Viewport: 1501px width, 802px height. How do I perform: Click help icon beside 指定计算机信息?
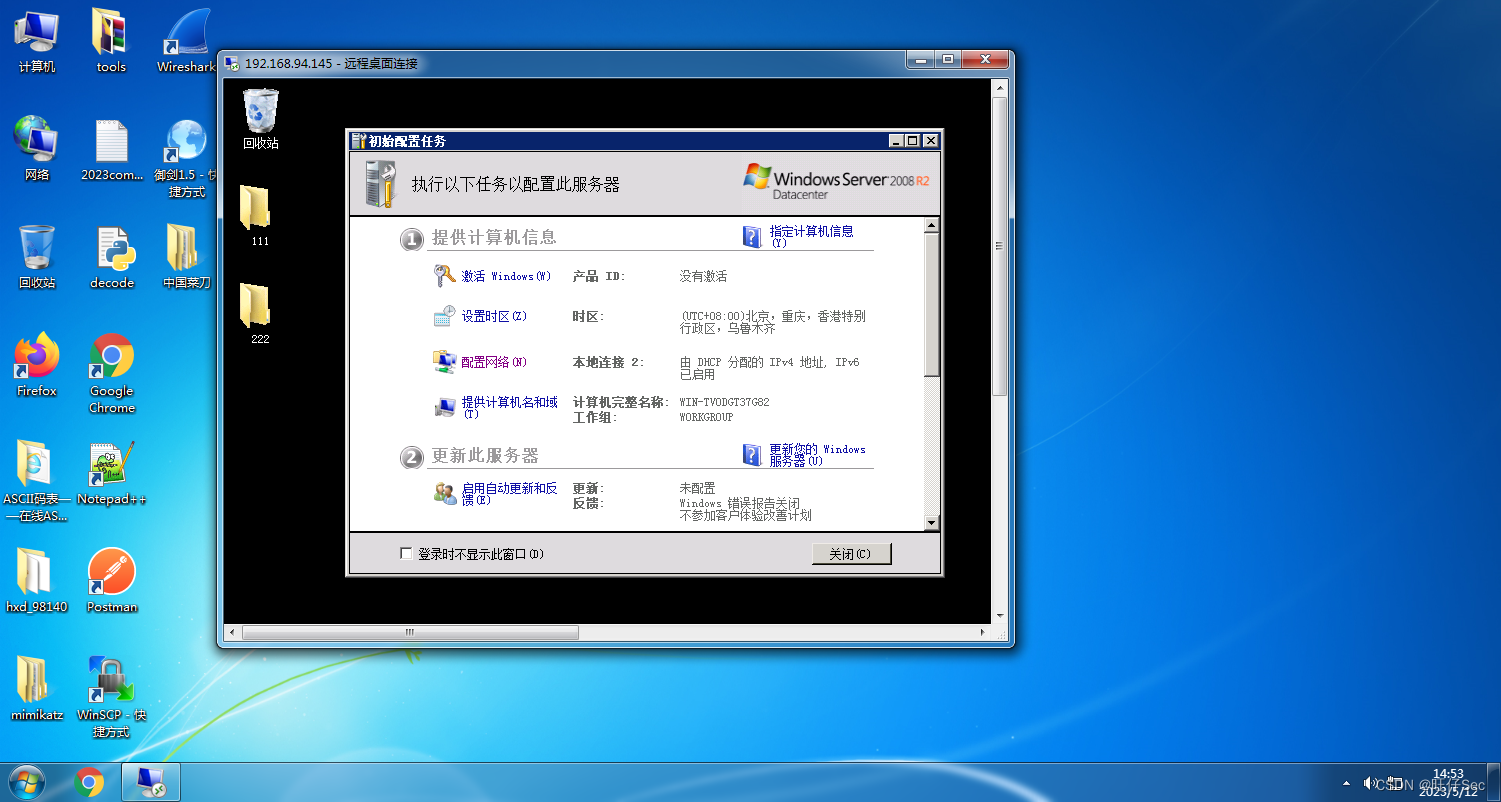[752, 236]
